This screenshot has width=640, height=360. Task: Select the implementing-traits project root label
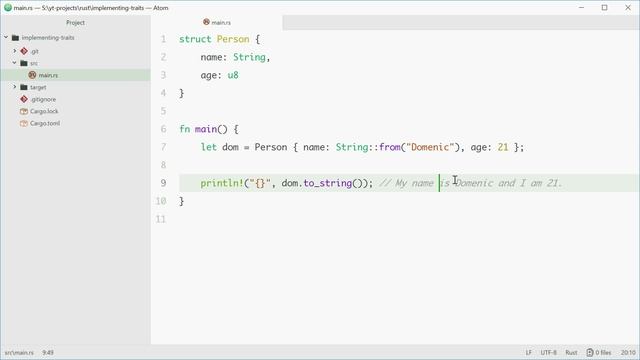pos(48,38)
